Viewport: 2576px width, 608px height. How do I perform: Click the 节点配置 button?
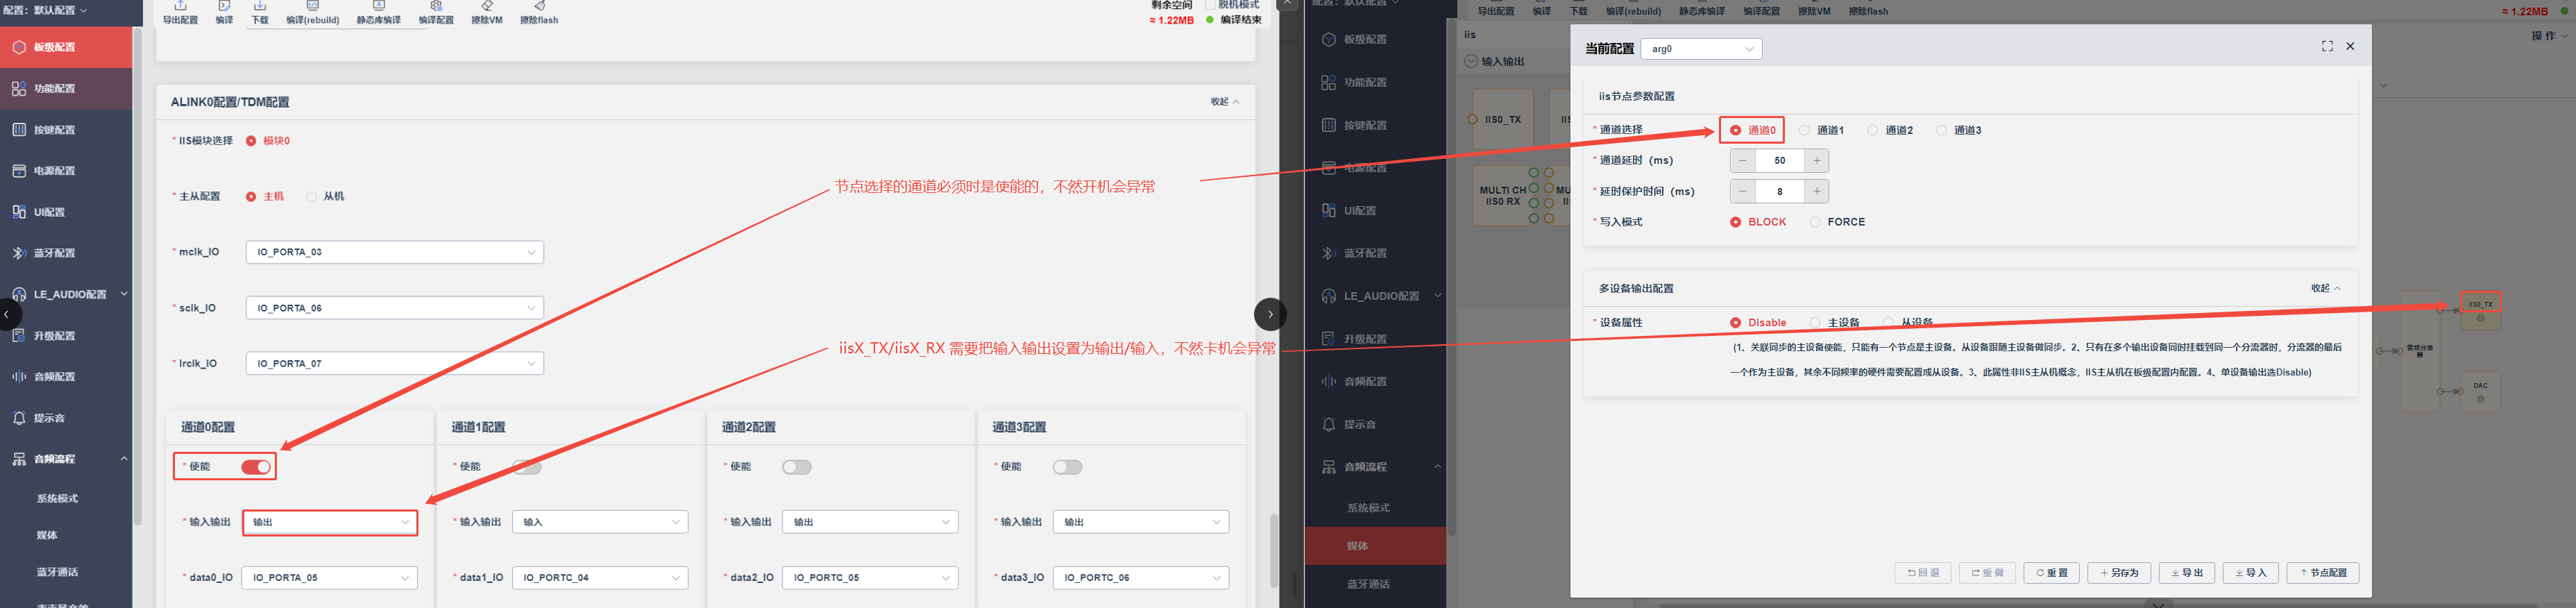pos(2323,573)
